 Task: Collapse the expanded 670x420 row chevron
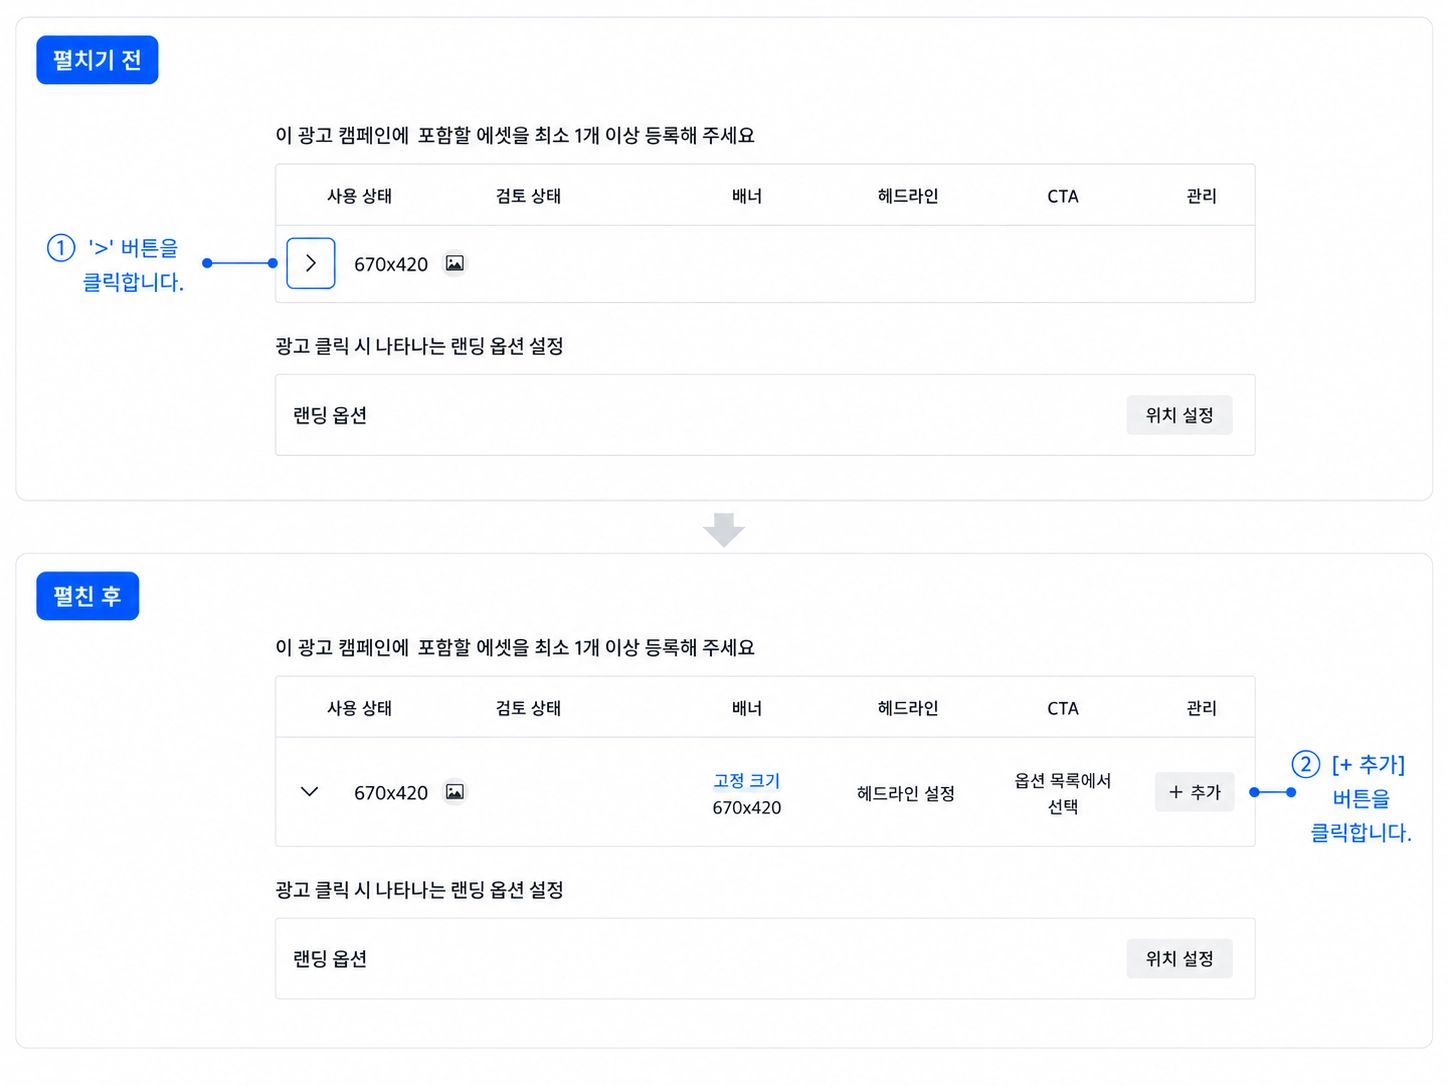pos(310,792)
